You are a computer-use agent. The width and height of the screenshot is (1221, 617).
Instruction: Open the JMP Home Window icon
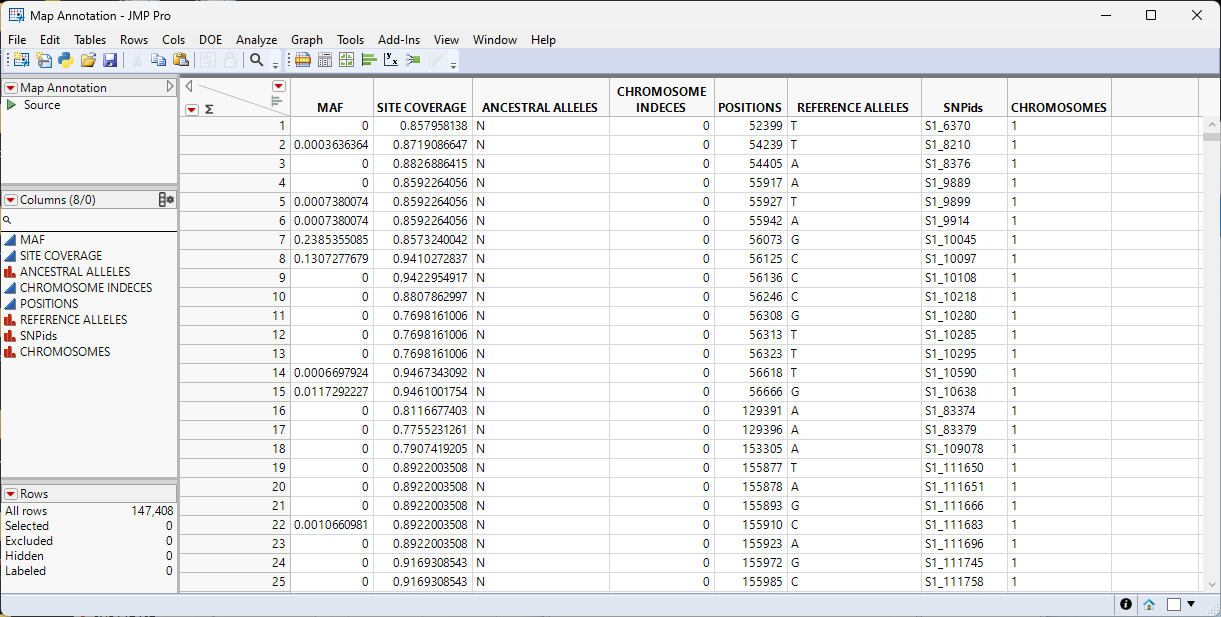pos(1149,604)
